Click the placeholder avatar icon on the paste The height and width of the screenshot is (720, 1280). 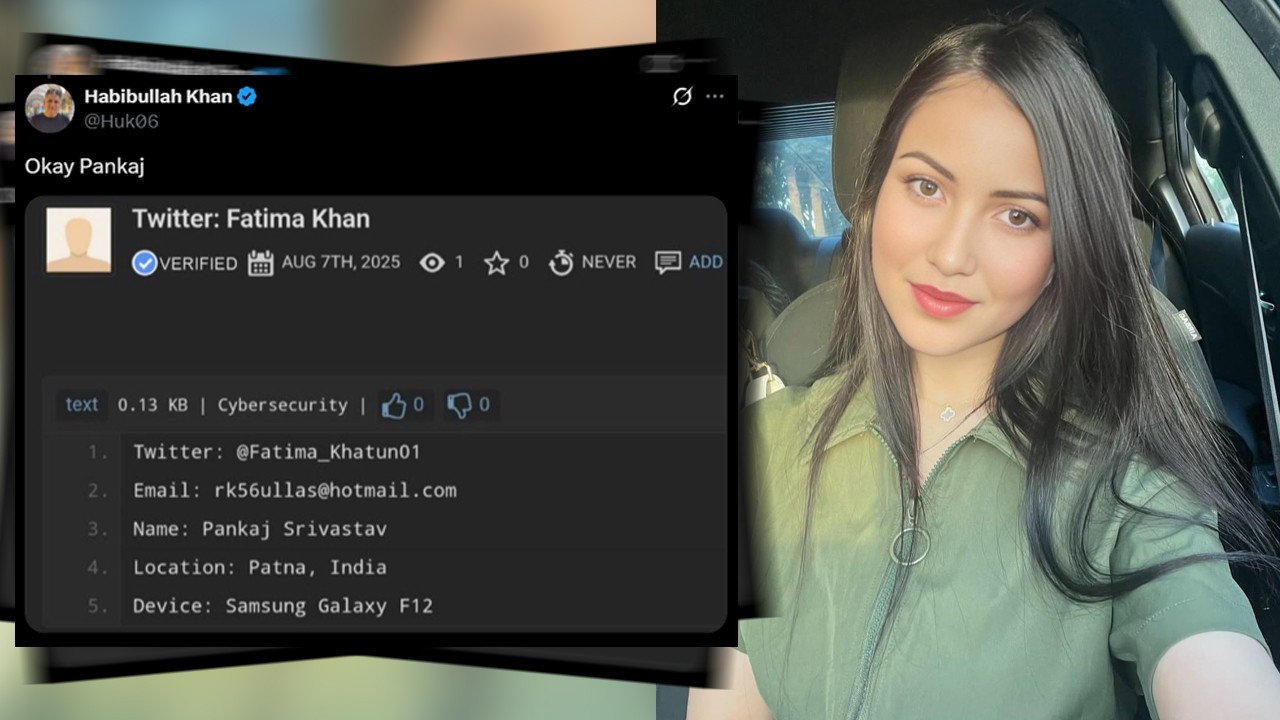point(78,238)
